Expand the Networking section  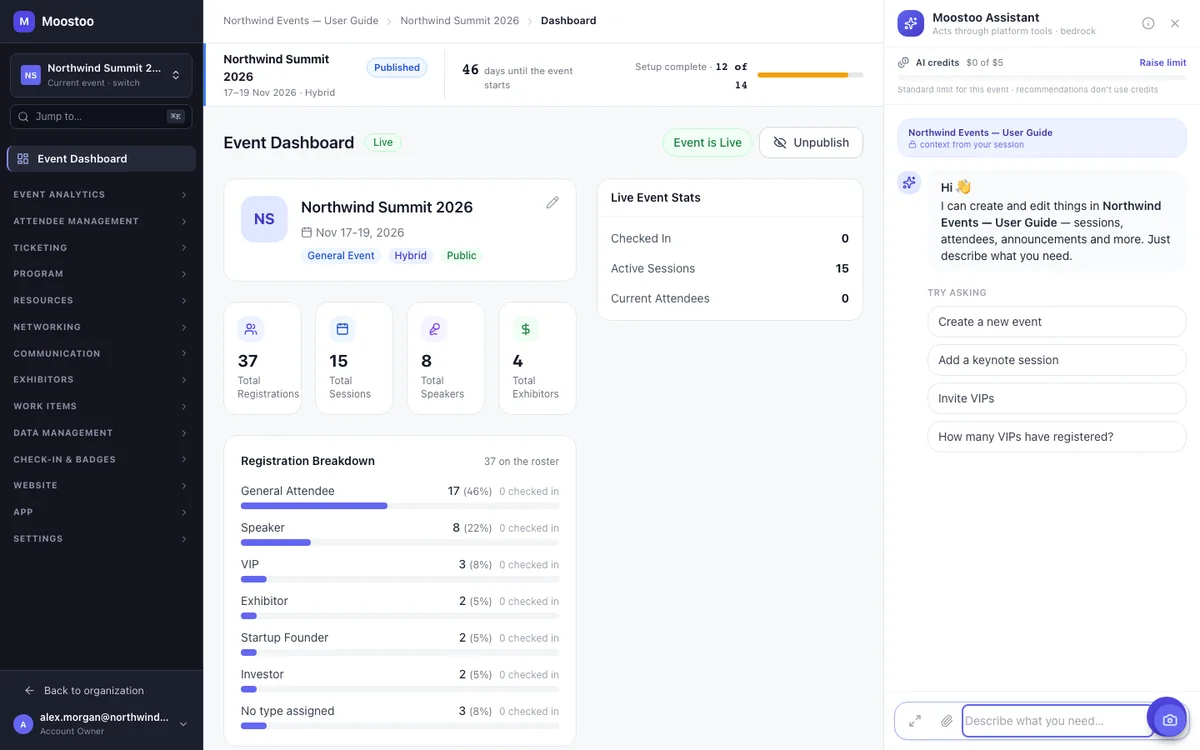click(101, 327)
